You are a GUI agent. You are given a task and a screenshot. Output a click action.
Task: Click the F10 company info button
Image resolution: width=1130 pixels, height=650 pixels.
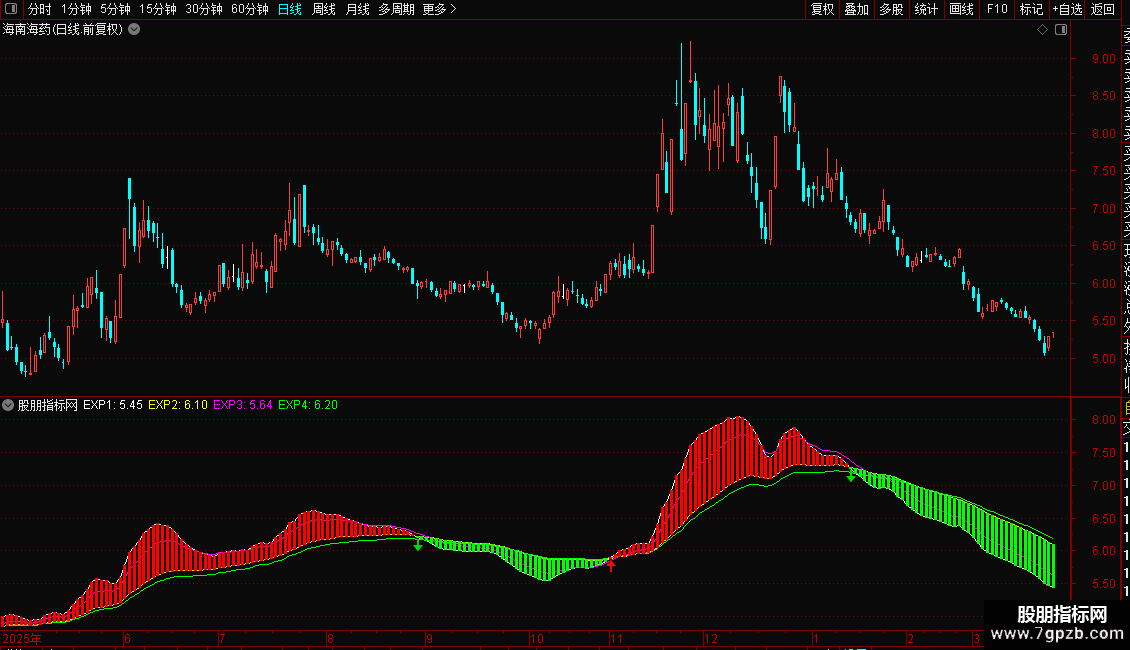[x=997, y=9]
